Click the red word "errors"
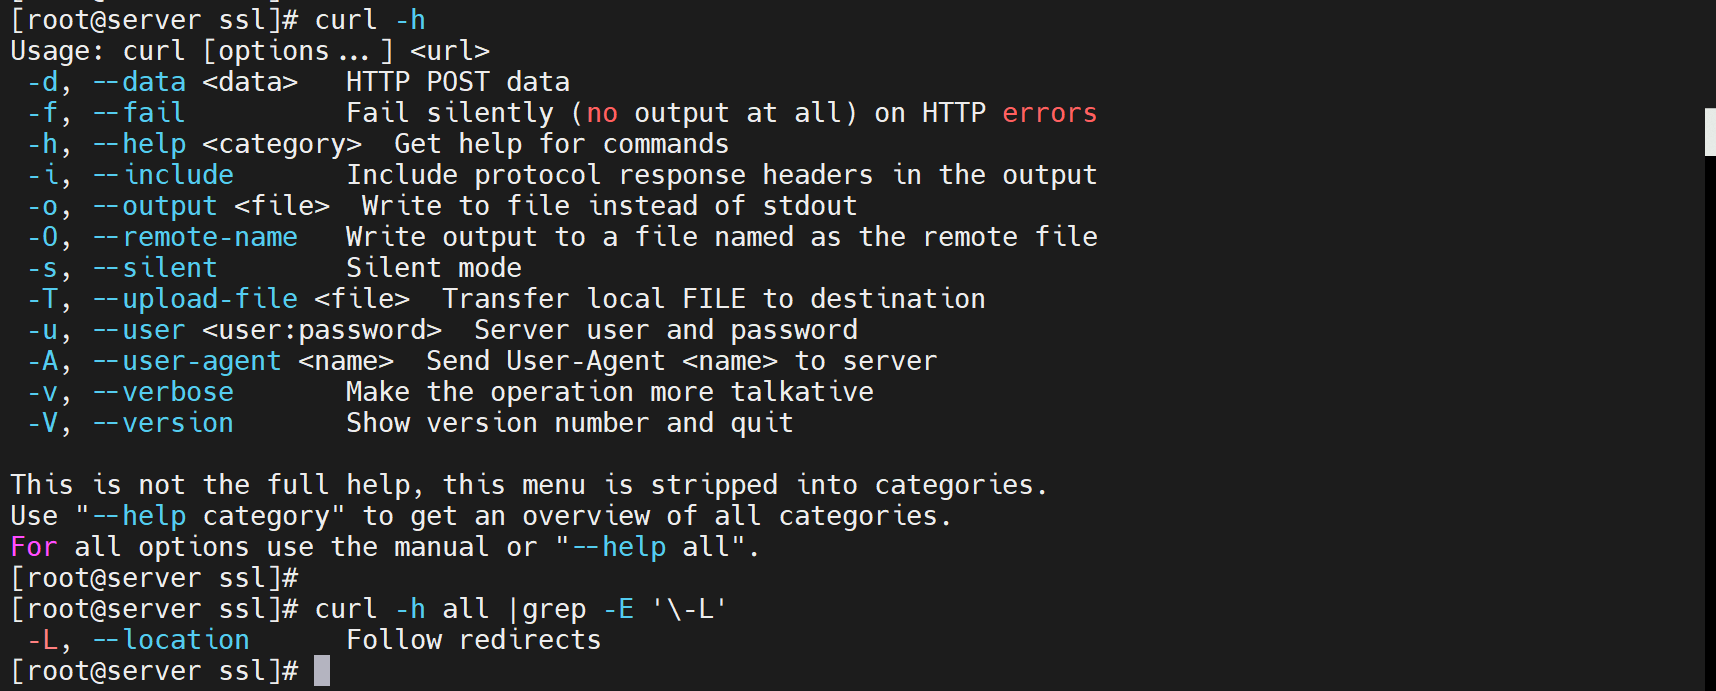 1049,113
